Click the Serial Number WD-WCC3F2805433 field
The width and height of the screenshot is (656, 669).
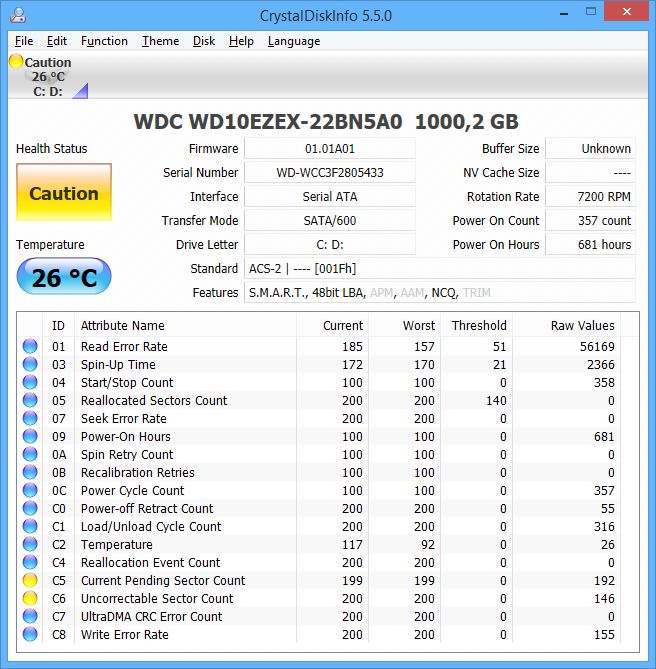tap(330, 172)
